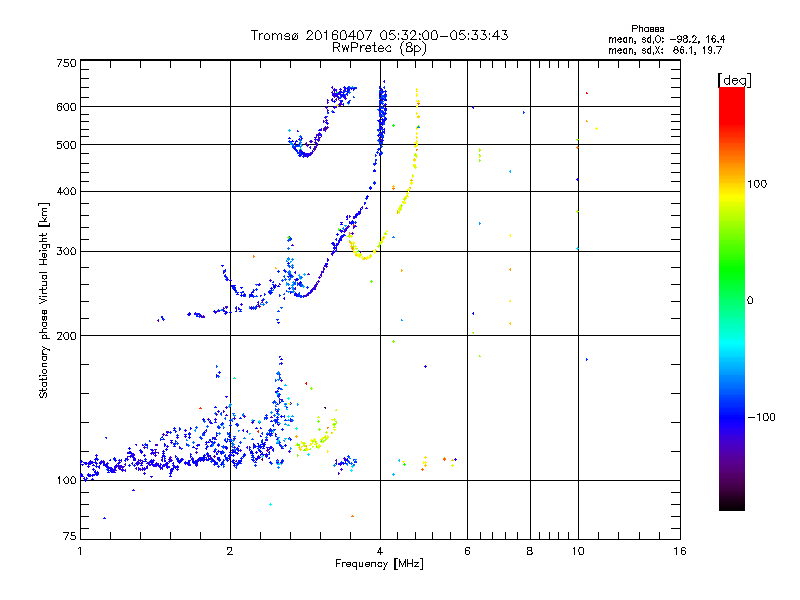Click the '8' frequency axis tick label

pos(530,551)
